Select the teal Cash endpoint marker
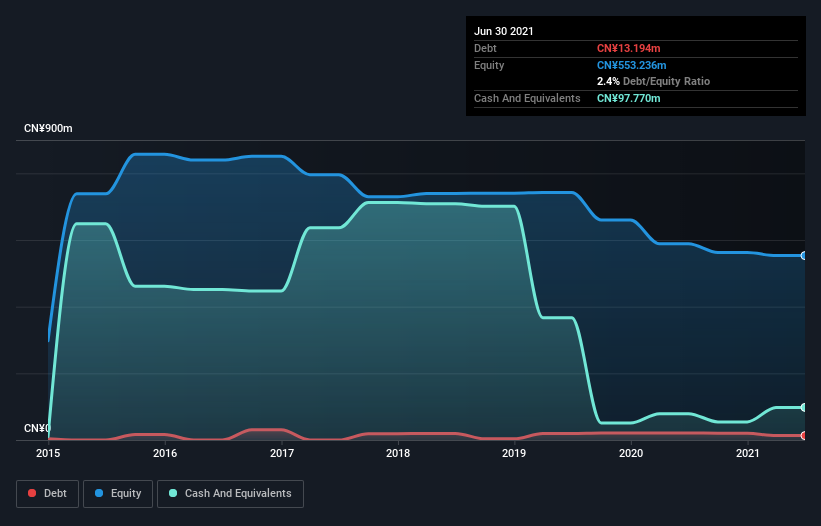Viewport: 821px width, 526px height. click(x=804, y=407)
